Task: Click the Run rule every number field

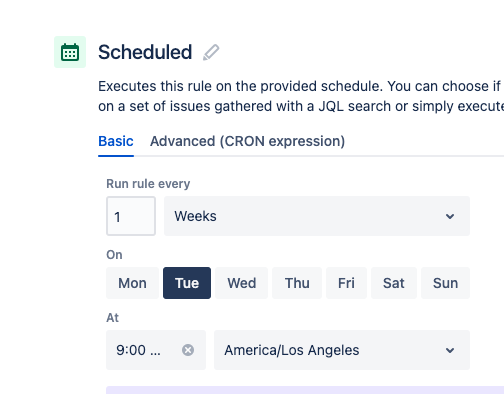Action: pyautogui.click(x=131, y=216)
